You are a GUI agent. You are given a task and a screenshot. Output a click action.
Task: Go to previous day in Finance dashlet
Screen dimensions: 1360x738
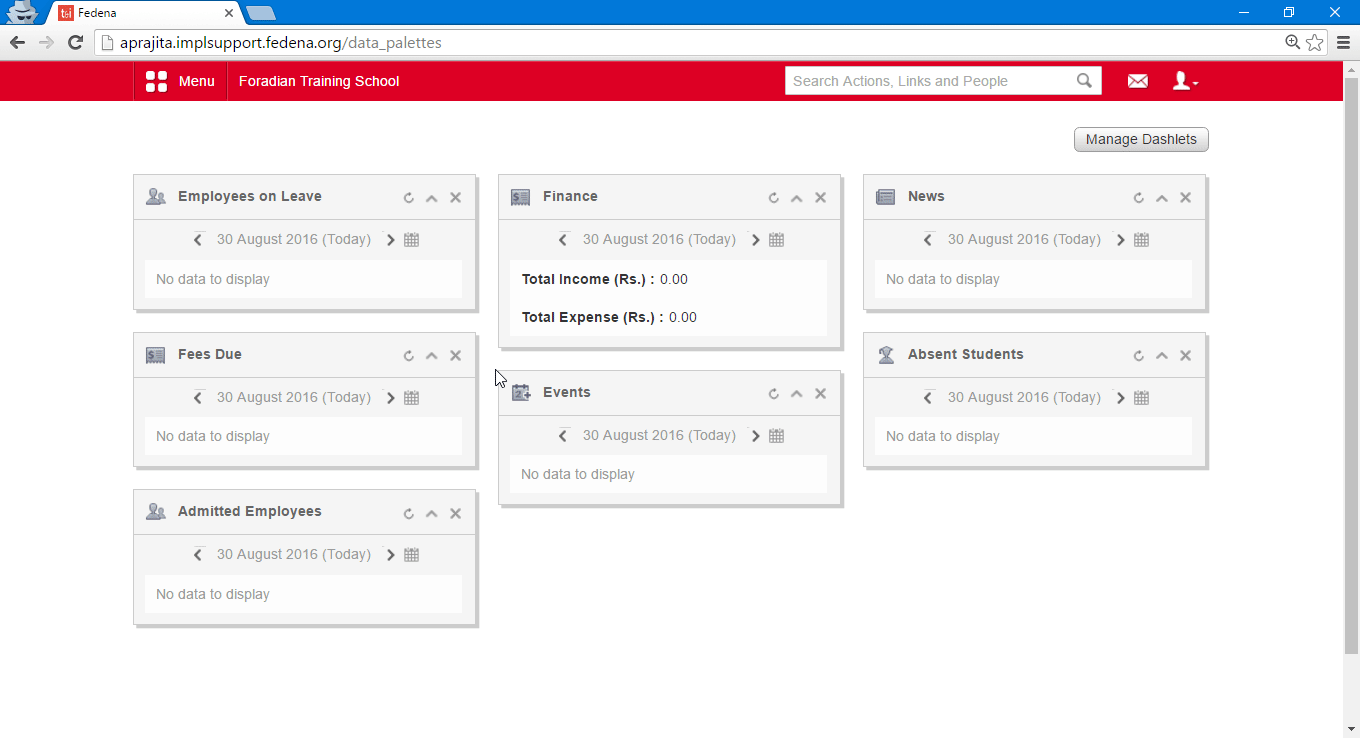pyautogui.click(x=563, y=240)
